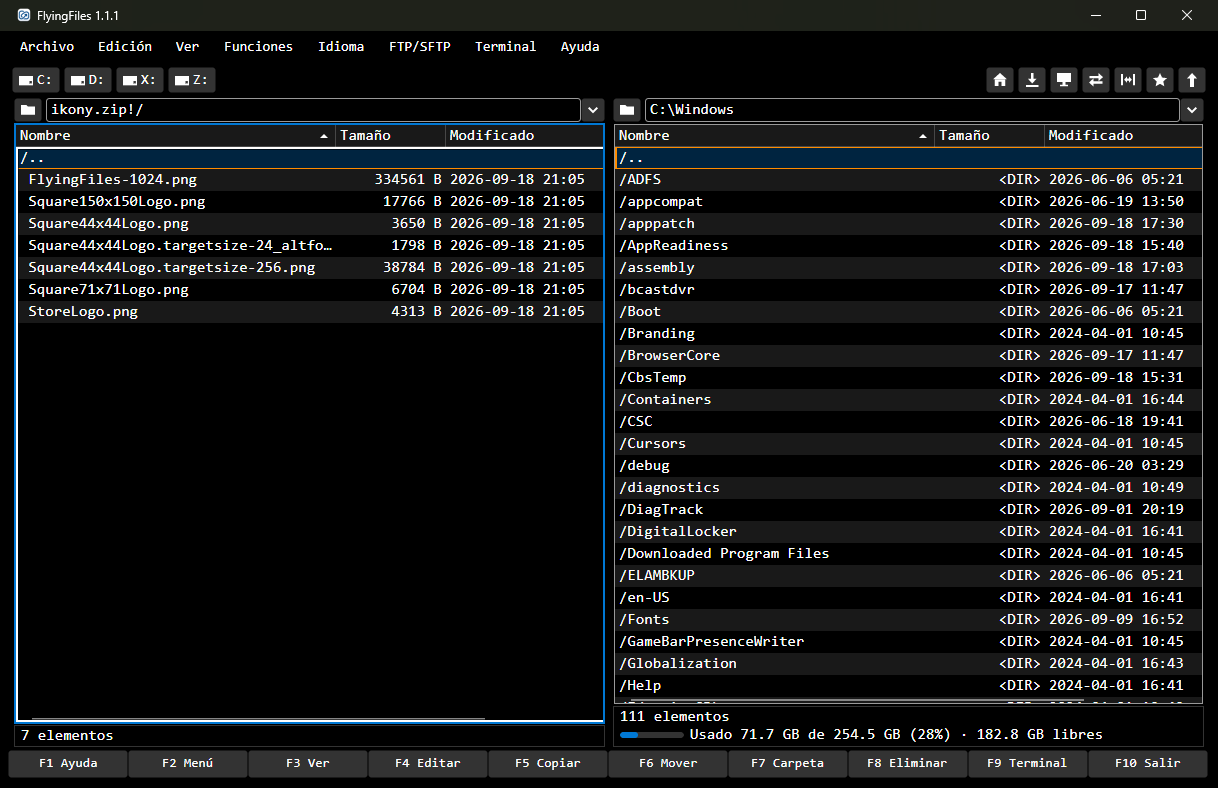
Task: Click the F8 Eliminar button
Action: click(907, 763)
